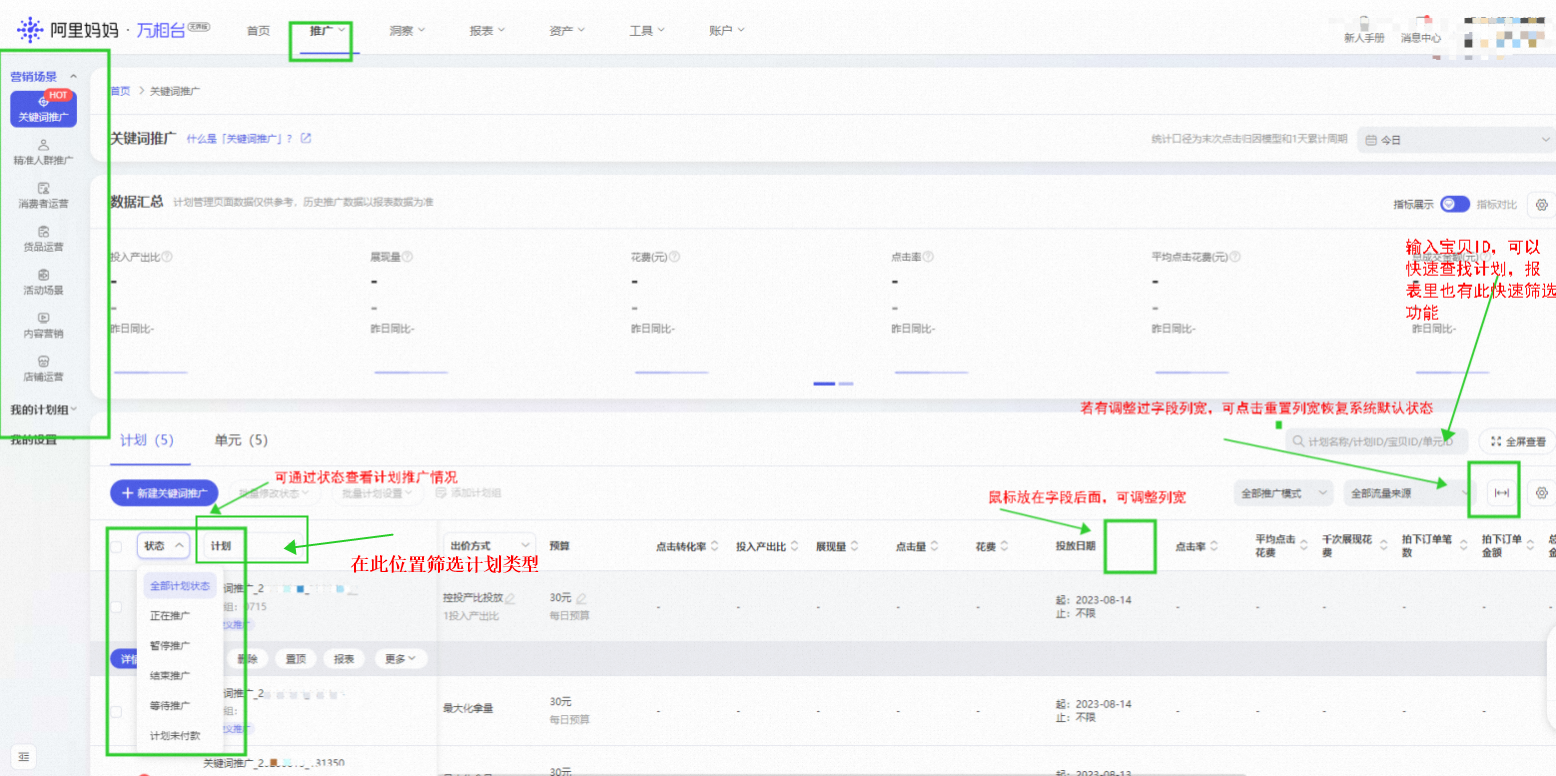This screenshot has width=1556, height=776.
Task: Click the 什么是「关键词推广」? link
Action: tap(239, 138)
